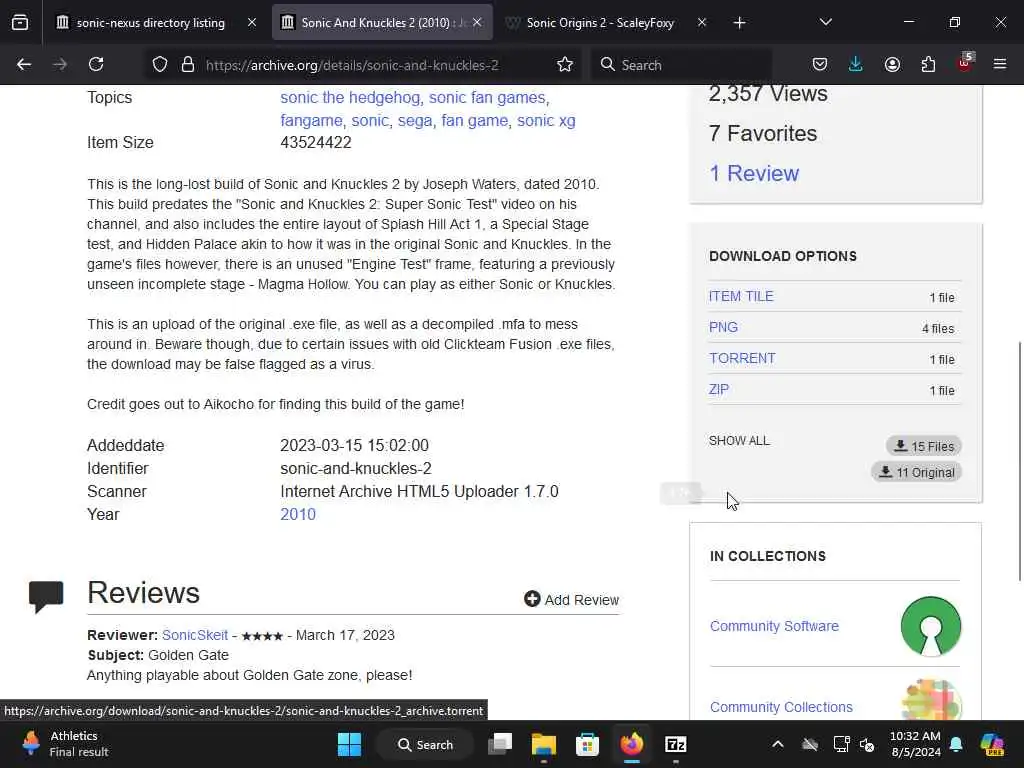Screen dimensions: 1024x768
Task: Open topic link sonic the hedgehog
Action: (x=350, y=97)
